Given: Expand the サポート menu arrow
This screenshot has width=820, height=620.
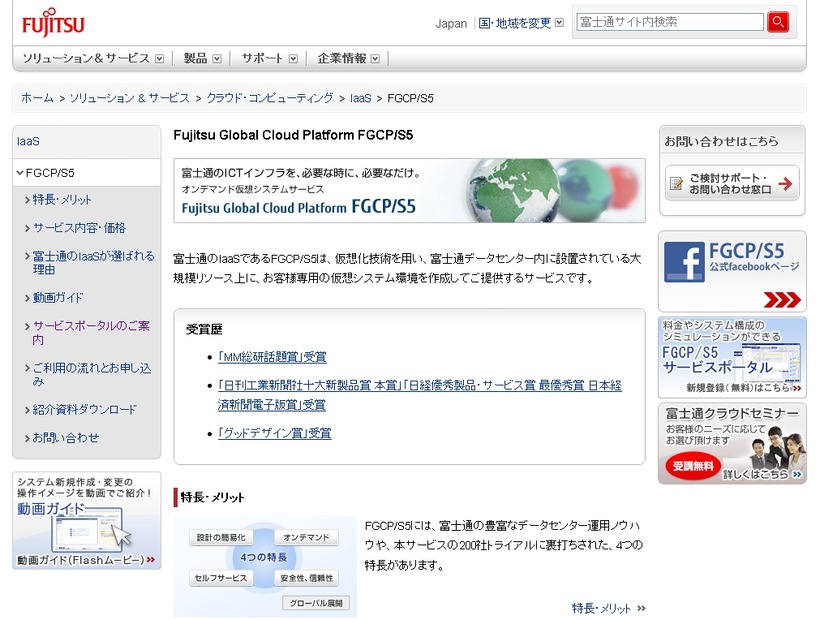Looking at the screenshot, I should 293,59.
